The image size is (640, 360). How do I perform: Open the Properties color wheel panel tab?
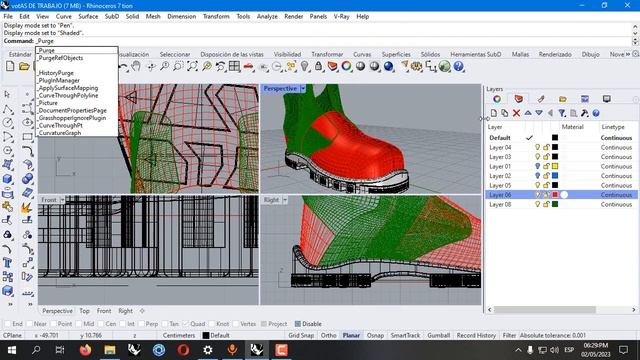coord(497,99)
